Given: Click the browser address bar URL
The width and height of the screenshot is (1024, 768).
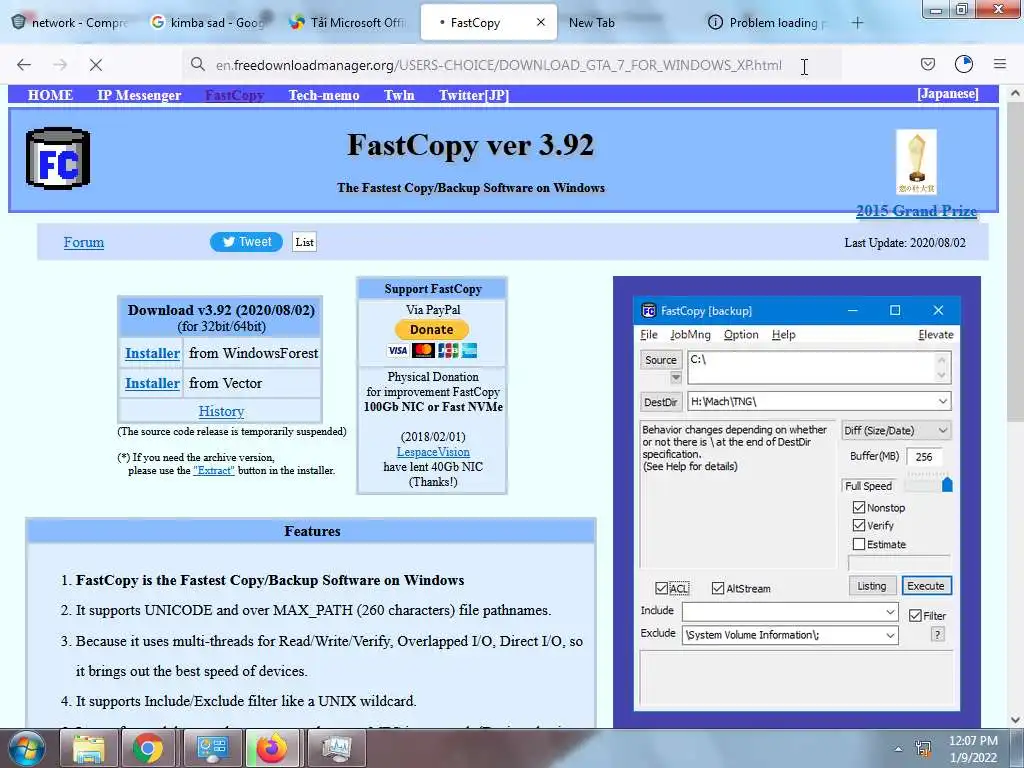Looking at the screenshot, I should [498, 65].
